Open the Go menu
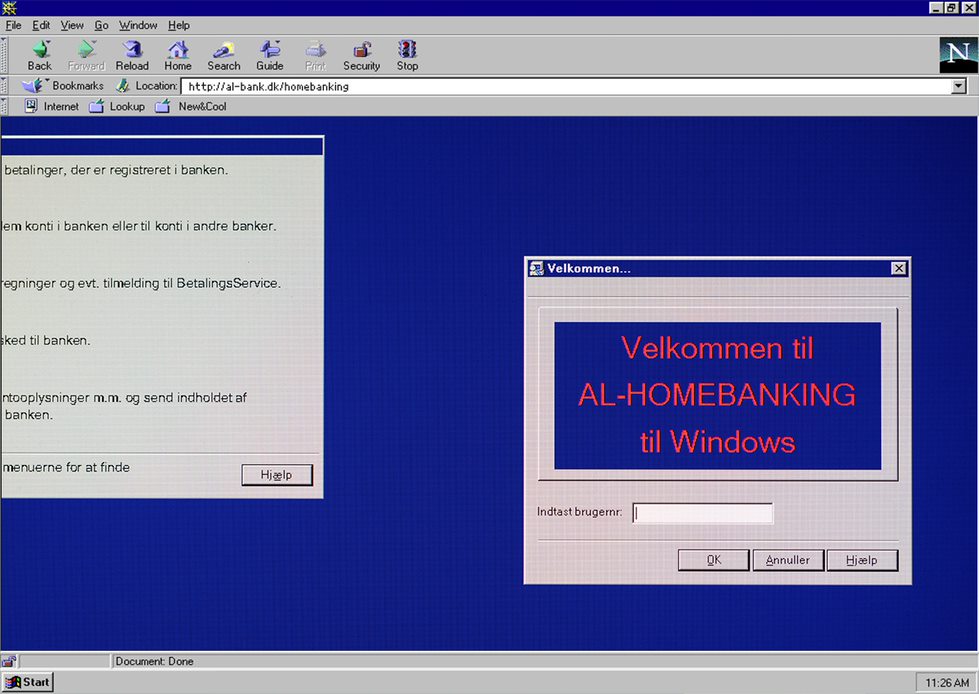The height and width of the screenshot is (694, 979). [101, 25]
